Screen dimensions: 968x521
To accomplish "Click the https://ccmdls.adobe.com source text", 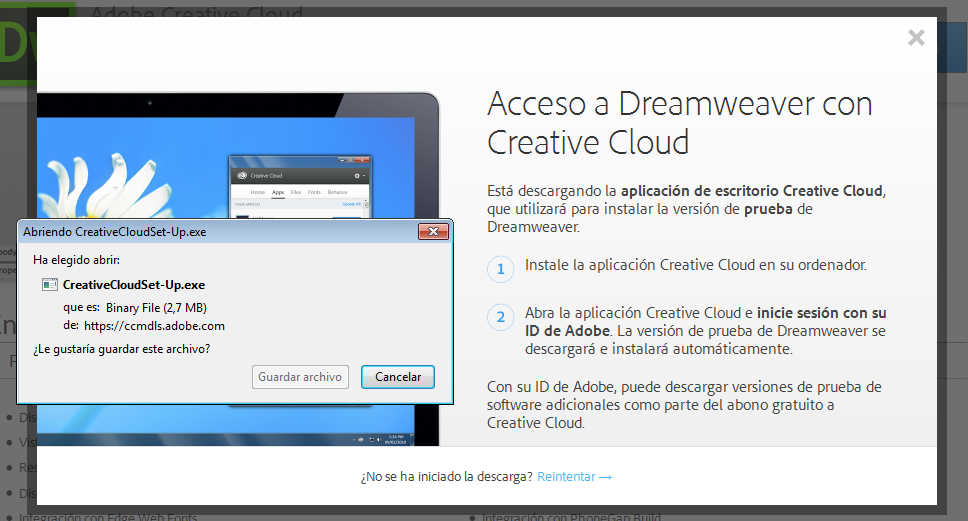I will [154, 326].
